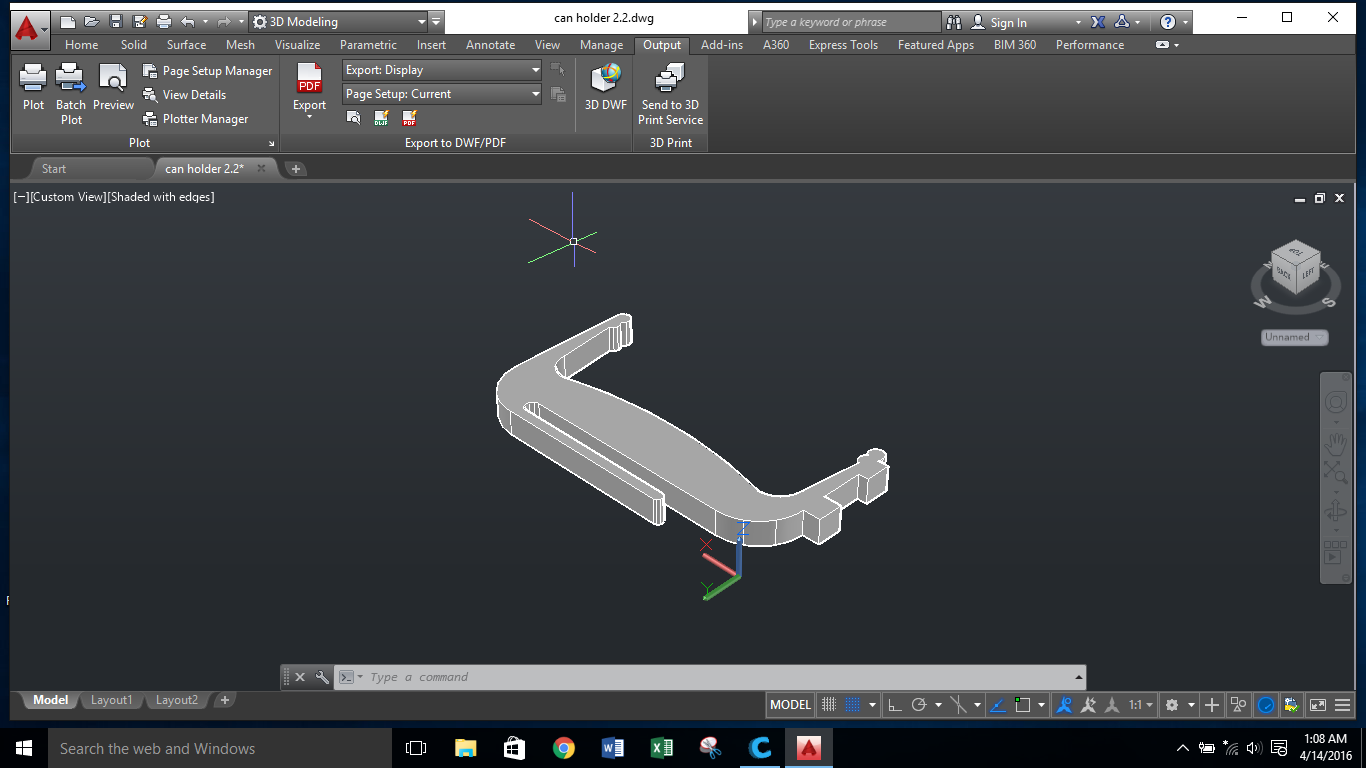Open Plotter Manager
This screenshot has height=768, width=1366.
(x=195, y=119)
